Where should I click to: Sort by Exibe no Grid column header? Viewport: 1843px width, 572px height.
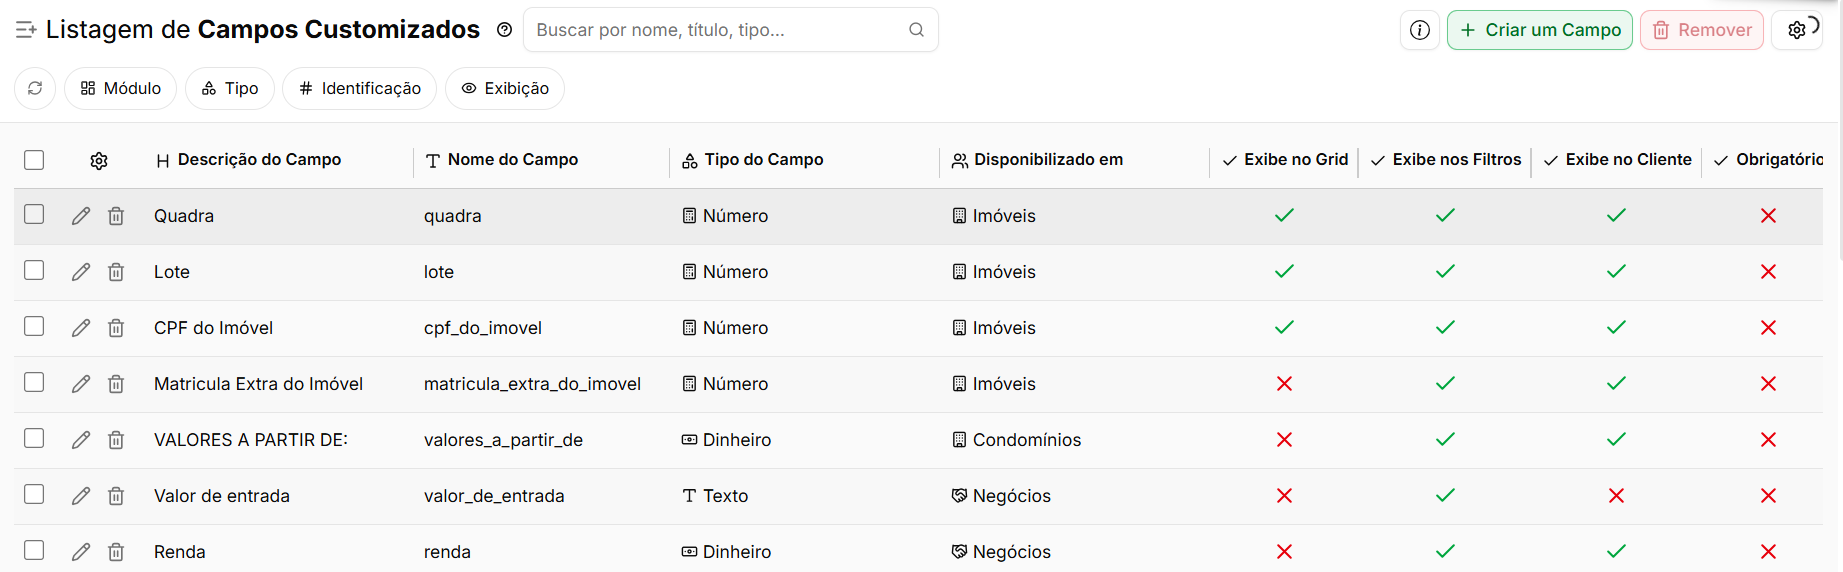1285,160
